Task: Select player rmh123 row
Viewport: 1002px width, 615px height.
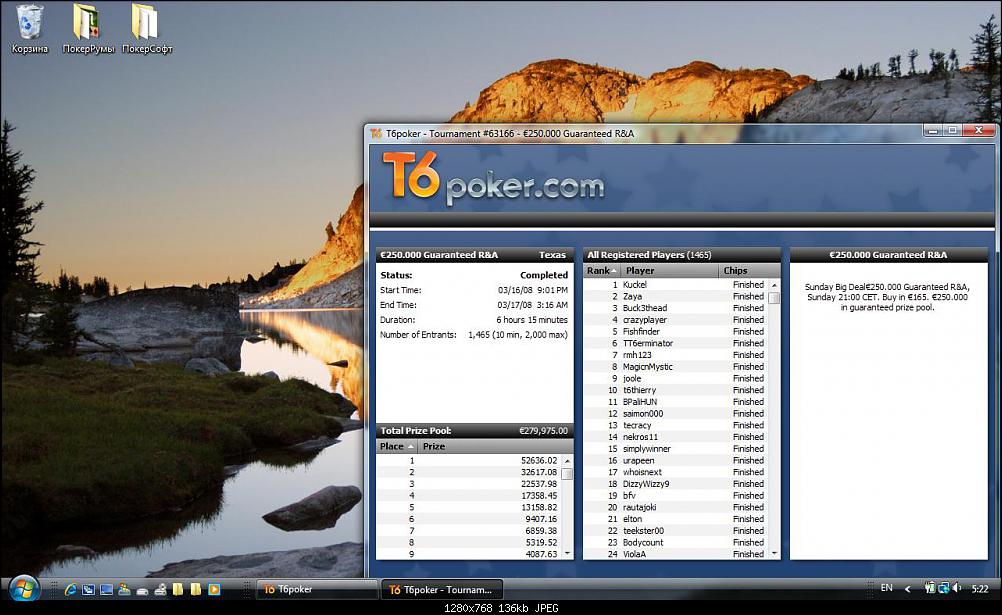Action: [x=676, y=355]
